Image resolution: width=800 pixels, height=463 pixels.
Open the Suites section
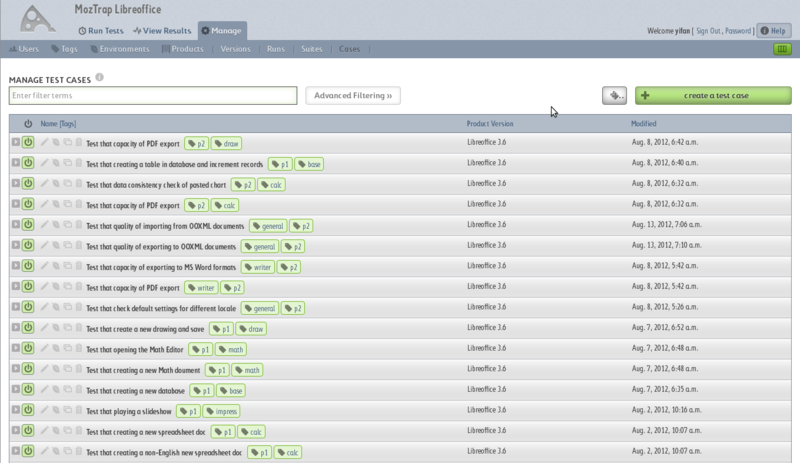(x=312, y=49)
